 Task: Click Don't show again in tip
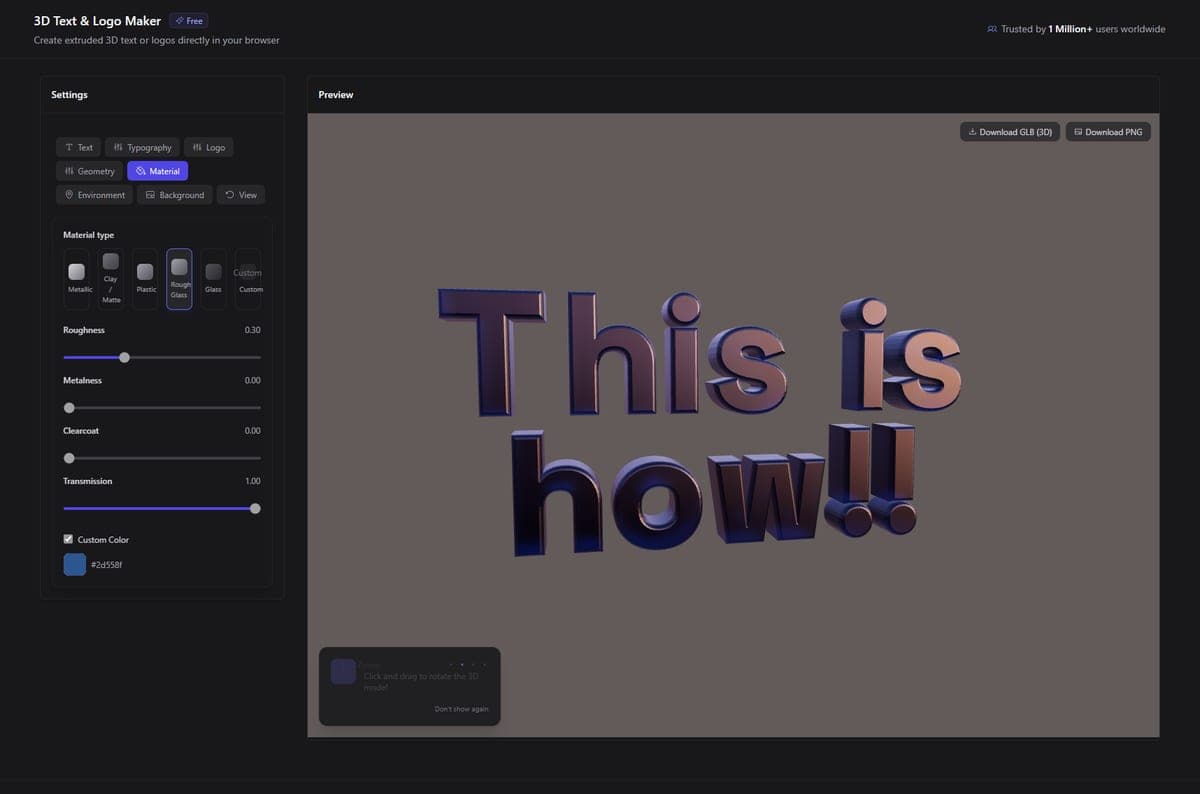tap(462, 709)
